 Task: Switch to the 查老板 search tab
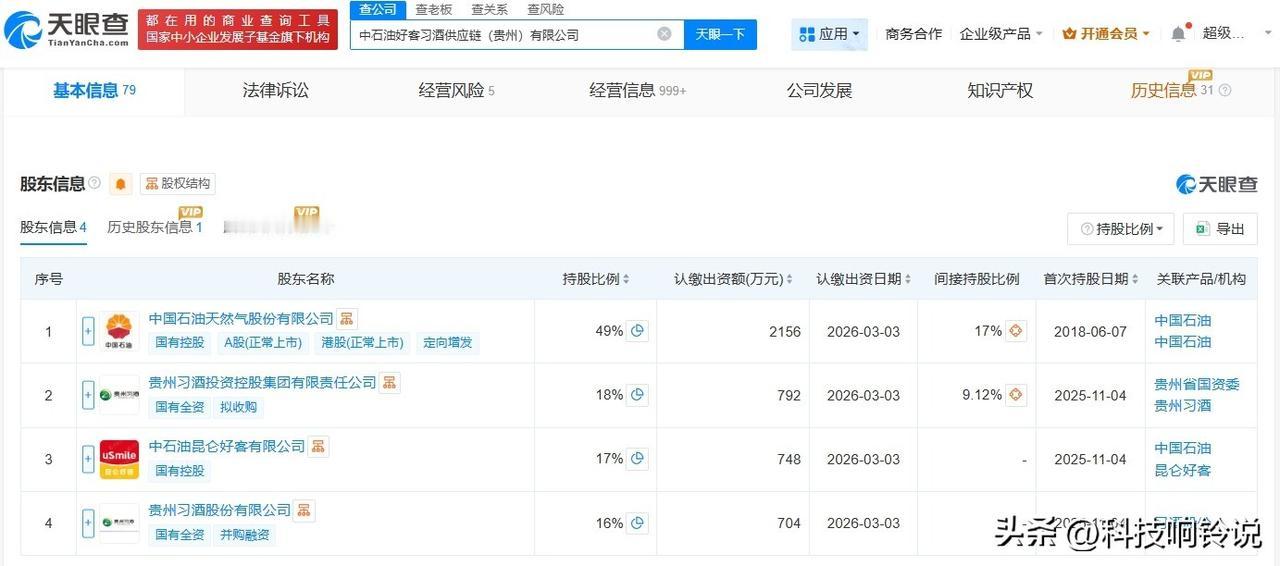[x=434, y=9]
